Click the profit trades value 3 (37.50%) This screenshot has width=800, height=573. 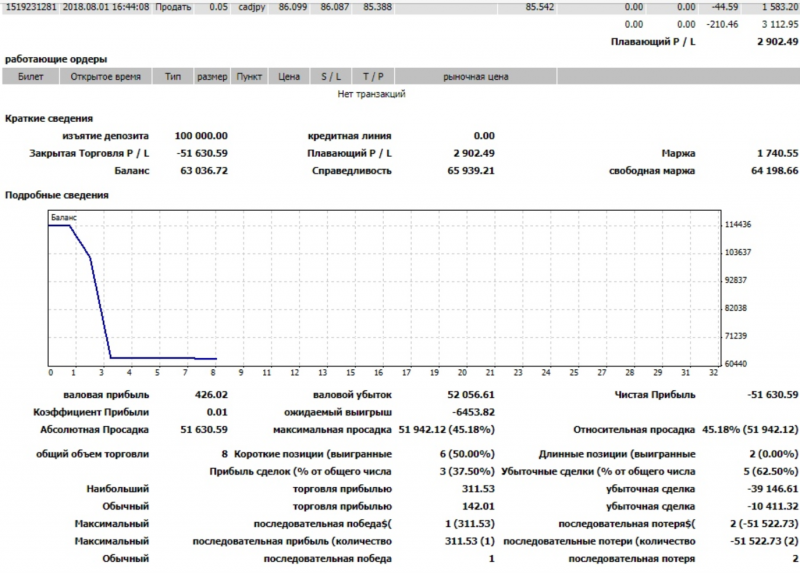pyautogui.click(x=467, y=471)
